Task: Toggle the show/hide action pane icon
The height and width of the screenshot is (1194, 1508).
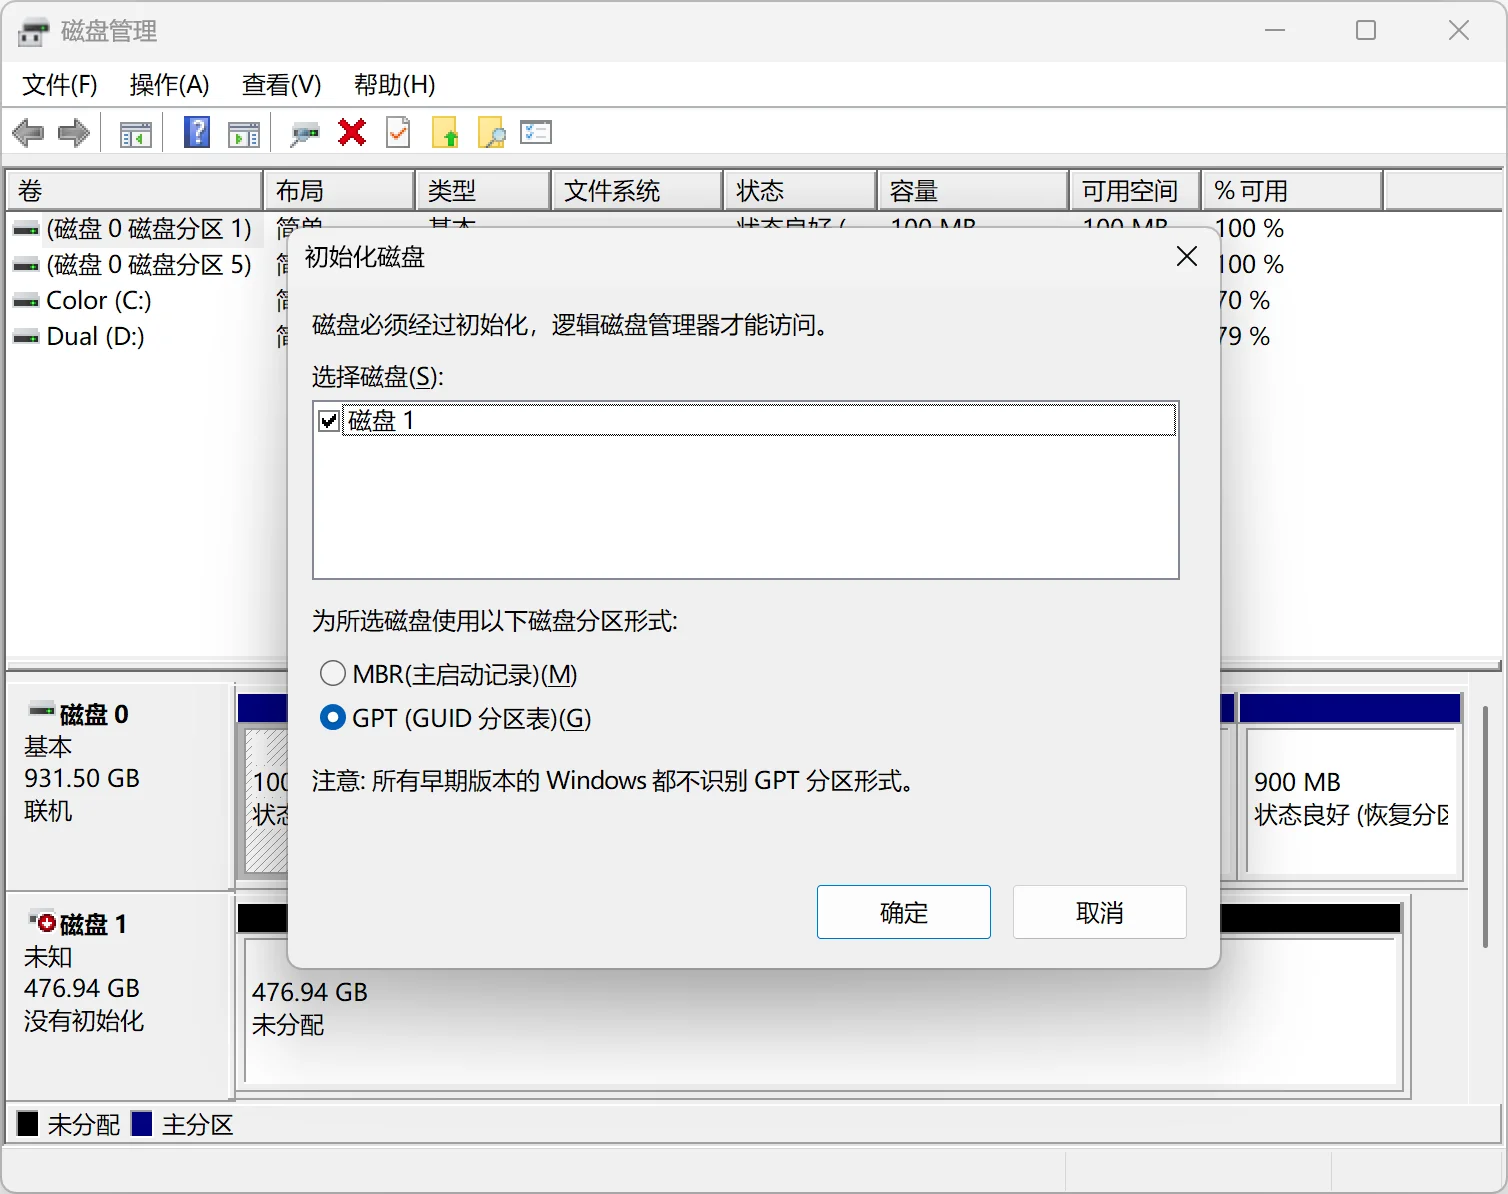Action: [x=243, y=133]
